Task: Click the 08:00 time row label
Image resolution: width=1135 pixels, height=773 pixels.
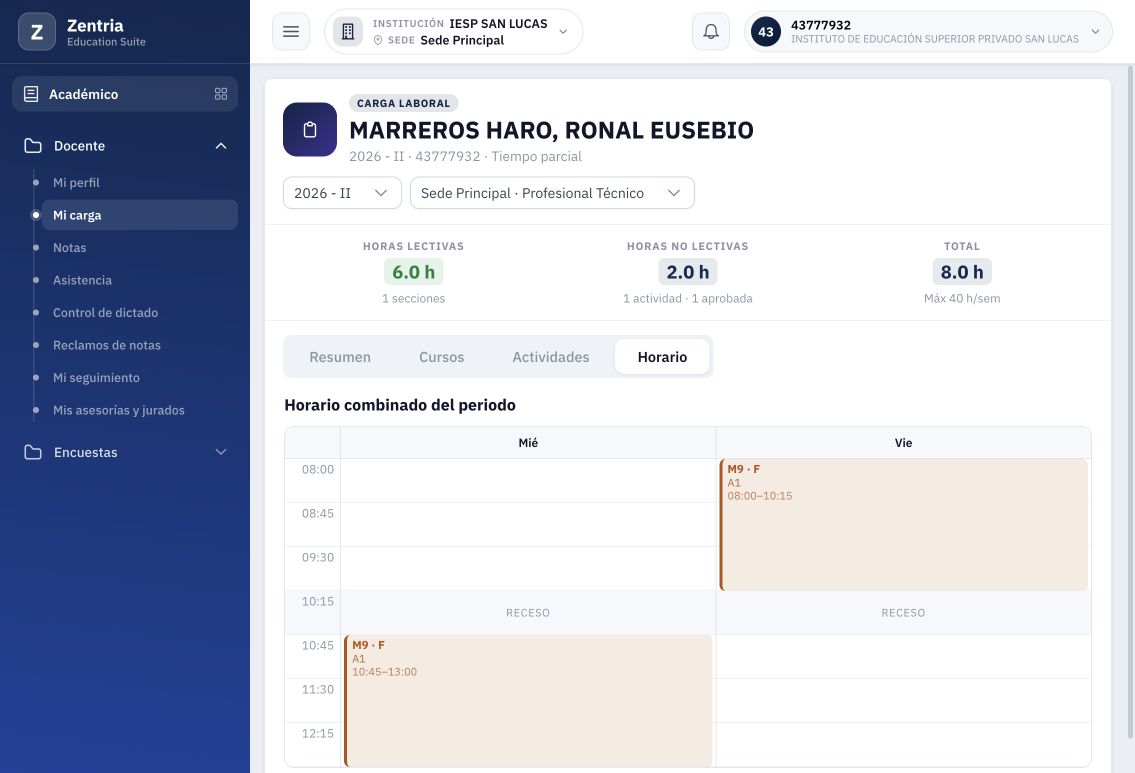Action: click(318, 470)
